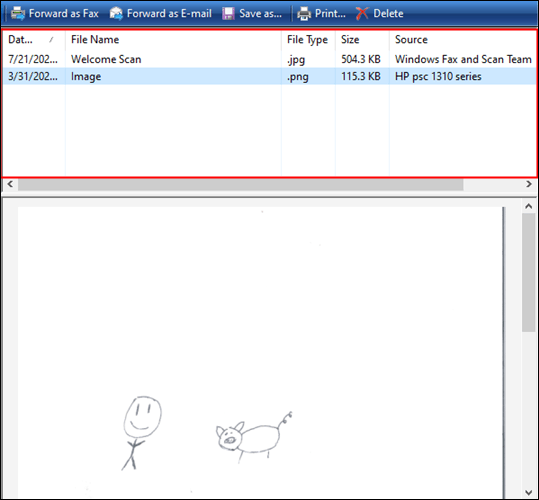Sort list by the Date column header
The height and width of the screenshot is (500, 539).
click(x=34, y=40)
